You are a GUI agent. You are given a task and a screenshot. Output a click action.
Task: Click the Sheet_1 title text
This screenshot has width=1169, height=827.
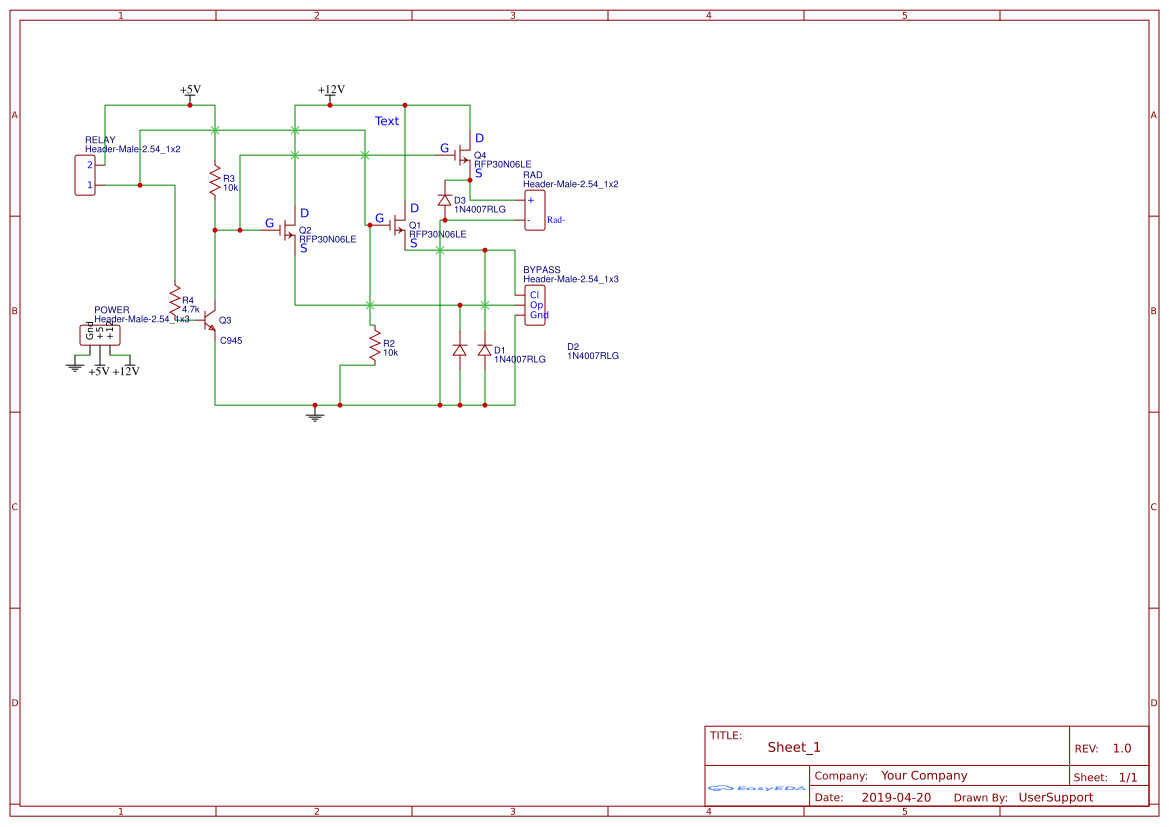click(x=791, y=746)
